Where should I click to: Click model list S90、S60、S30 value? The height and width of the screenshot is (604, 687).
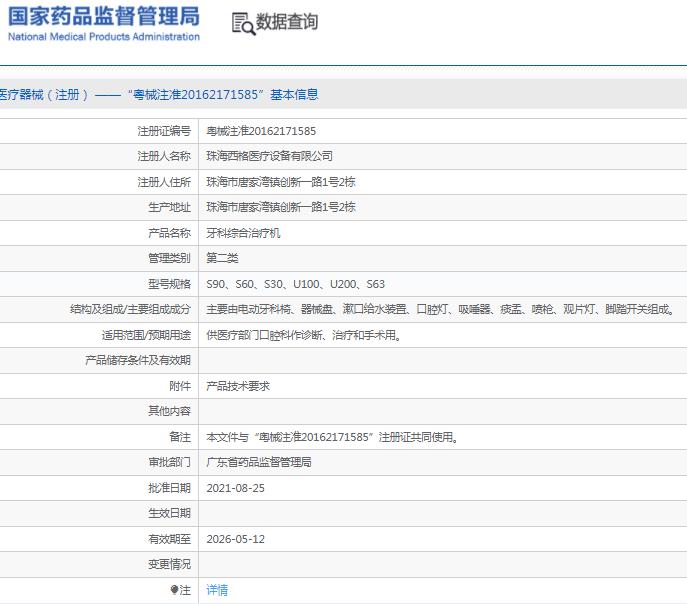tap(295, 284)
